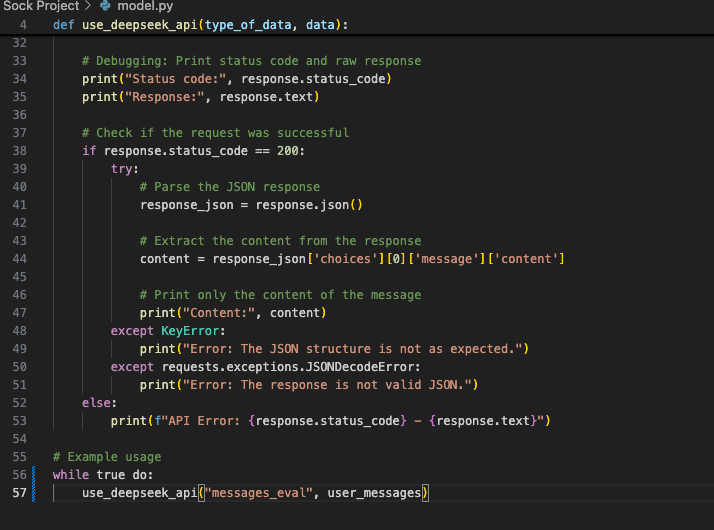The height and width of the screenshot is (530, 714).
Task: Select the model.py breadcrumb item
Action: coord(145,7)
